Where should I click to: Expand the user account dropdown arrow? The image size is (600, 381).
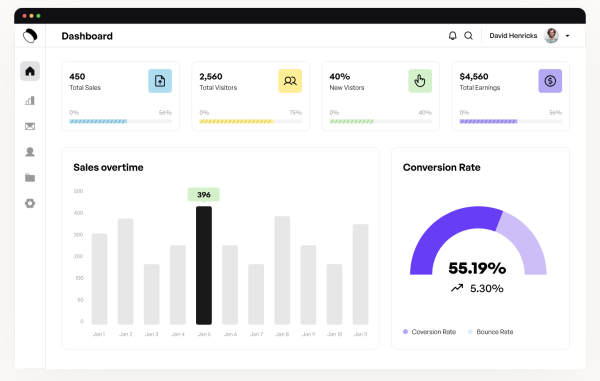pyautogui.click(x=567, y=36)
